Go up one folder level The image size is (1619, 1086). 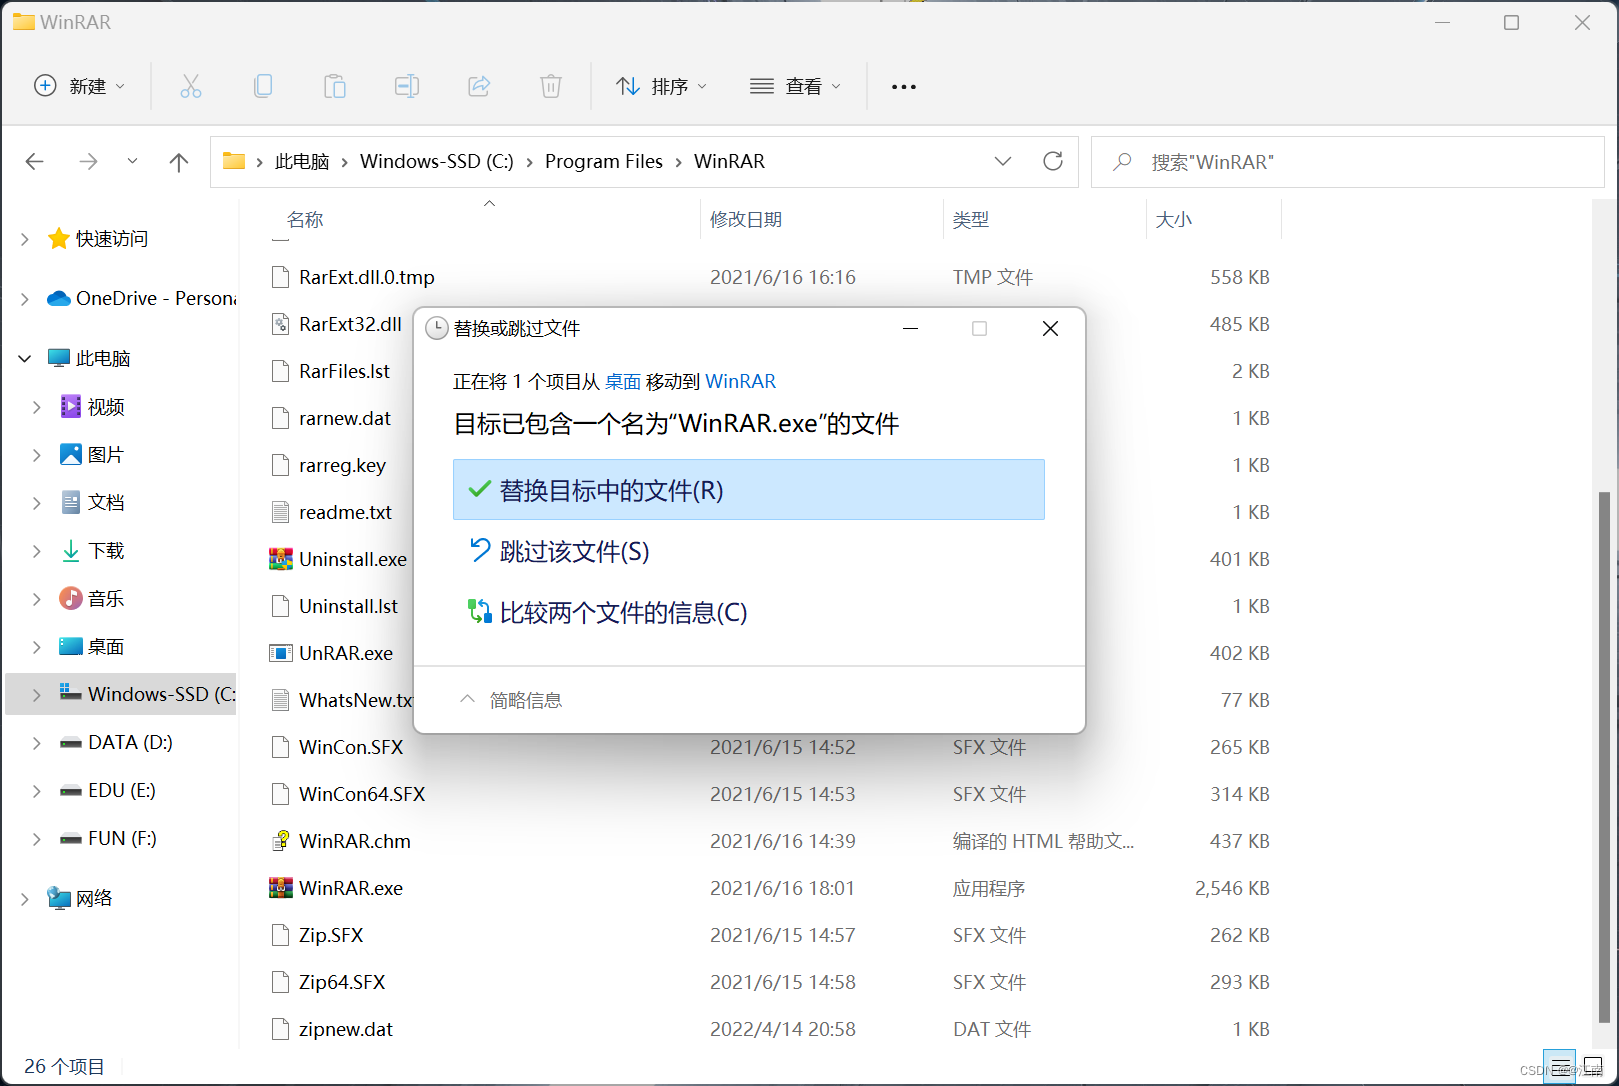pos(179,161)
